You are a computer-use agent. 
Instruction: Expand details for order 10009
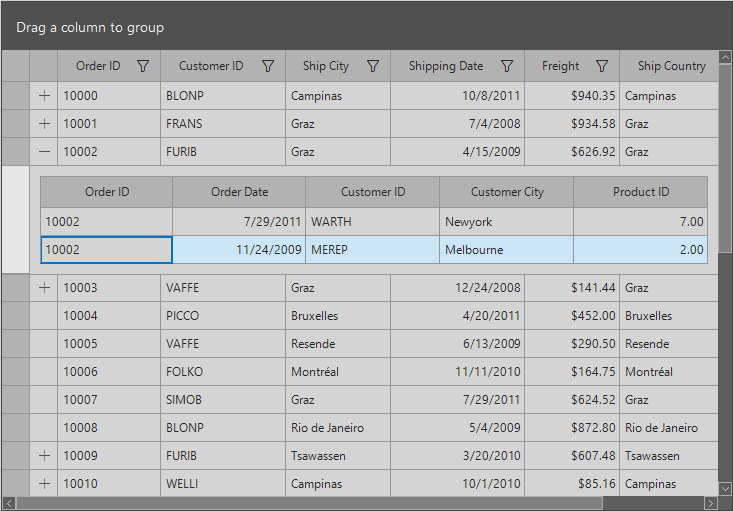coord(44,456)
